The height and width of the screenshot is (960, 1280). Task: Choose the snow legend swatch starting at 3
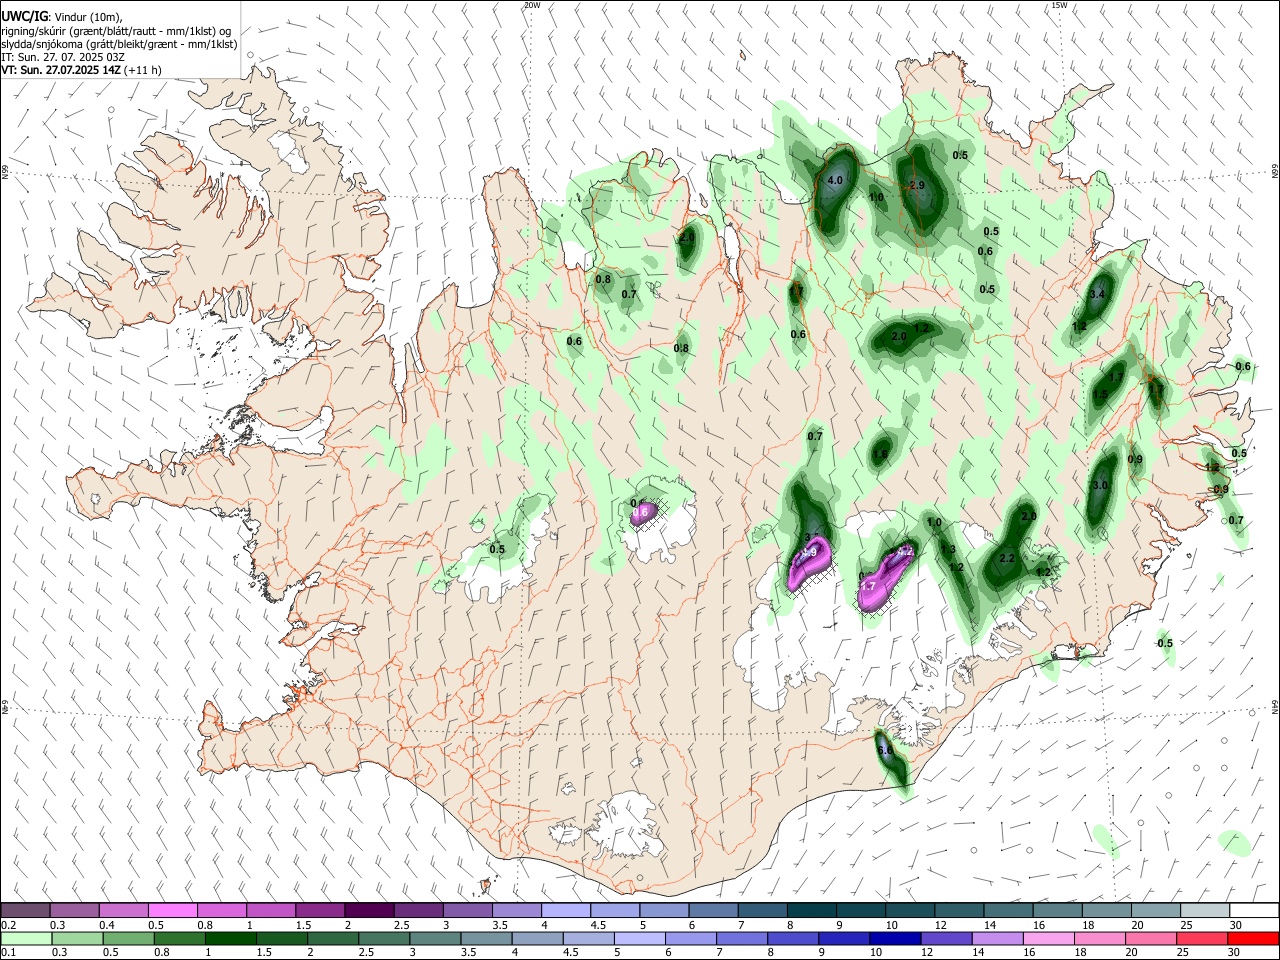coord(468,911)
